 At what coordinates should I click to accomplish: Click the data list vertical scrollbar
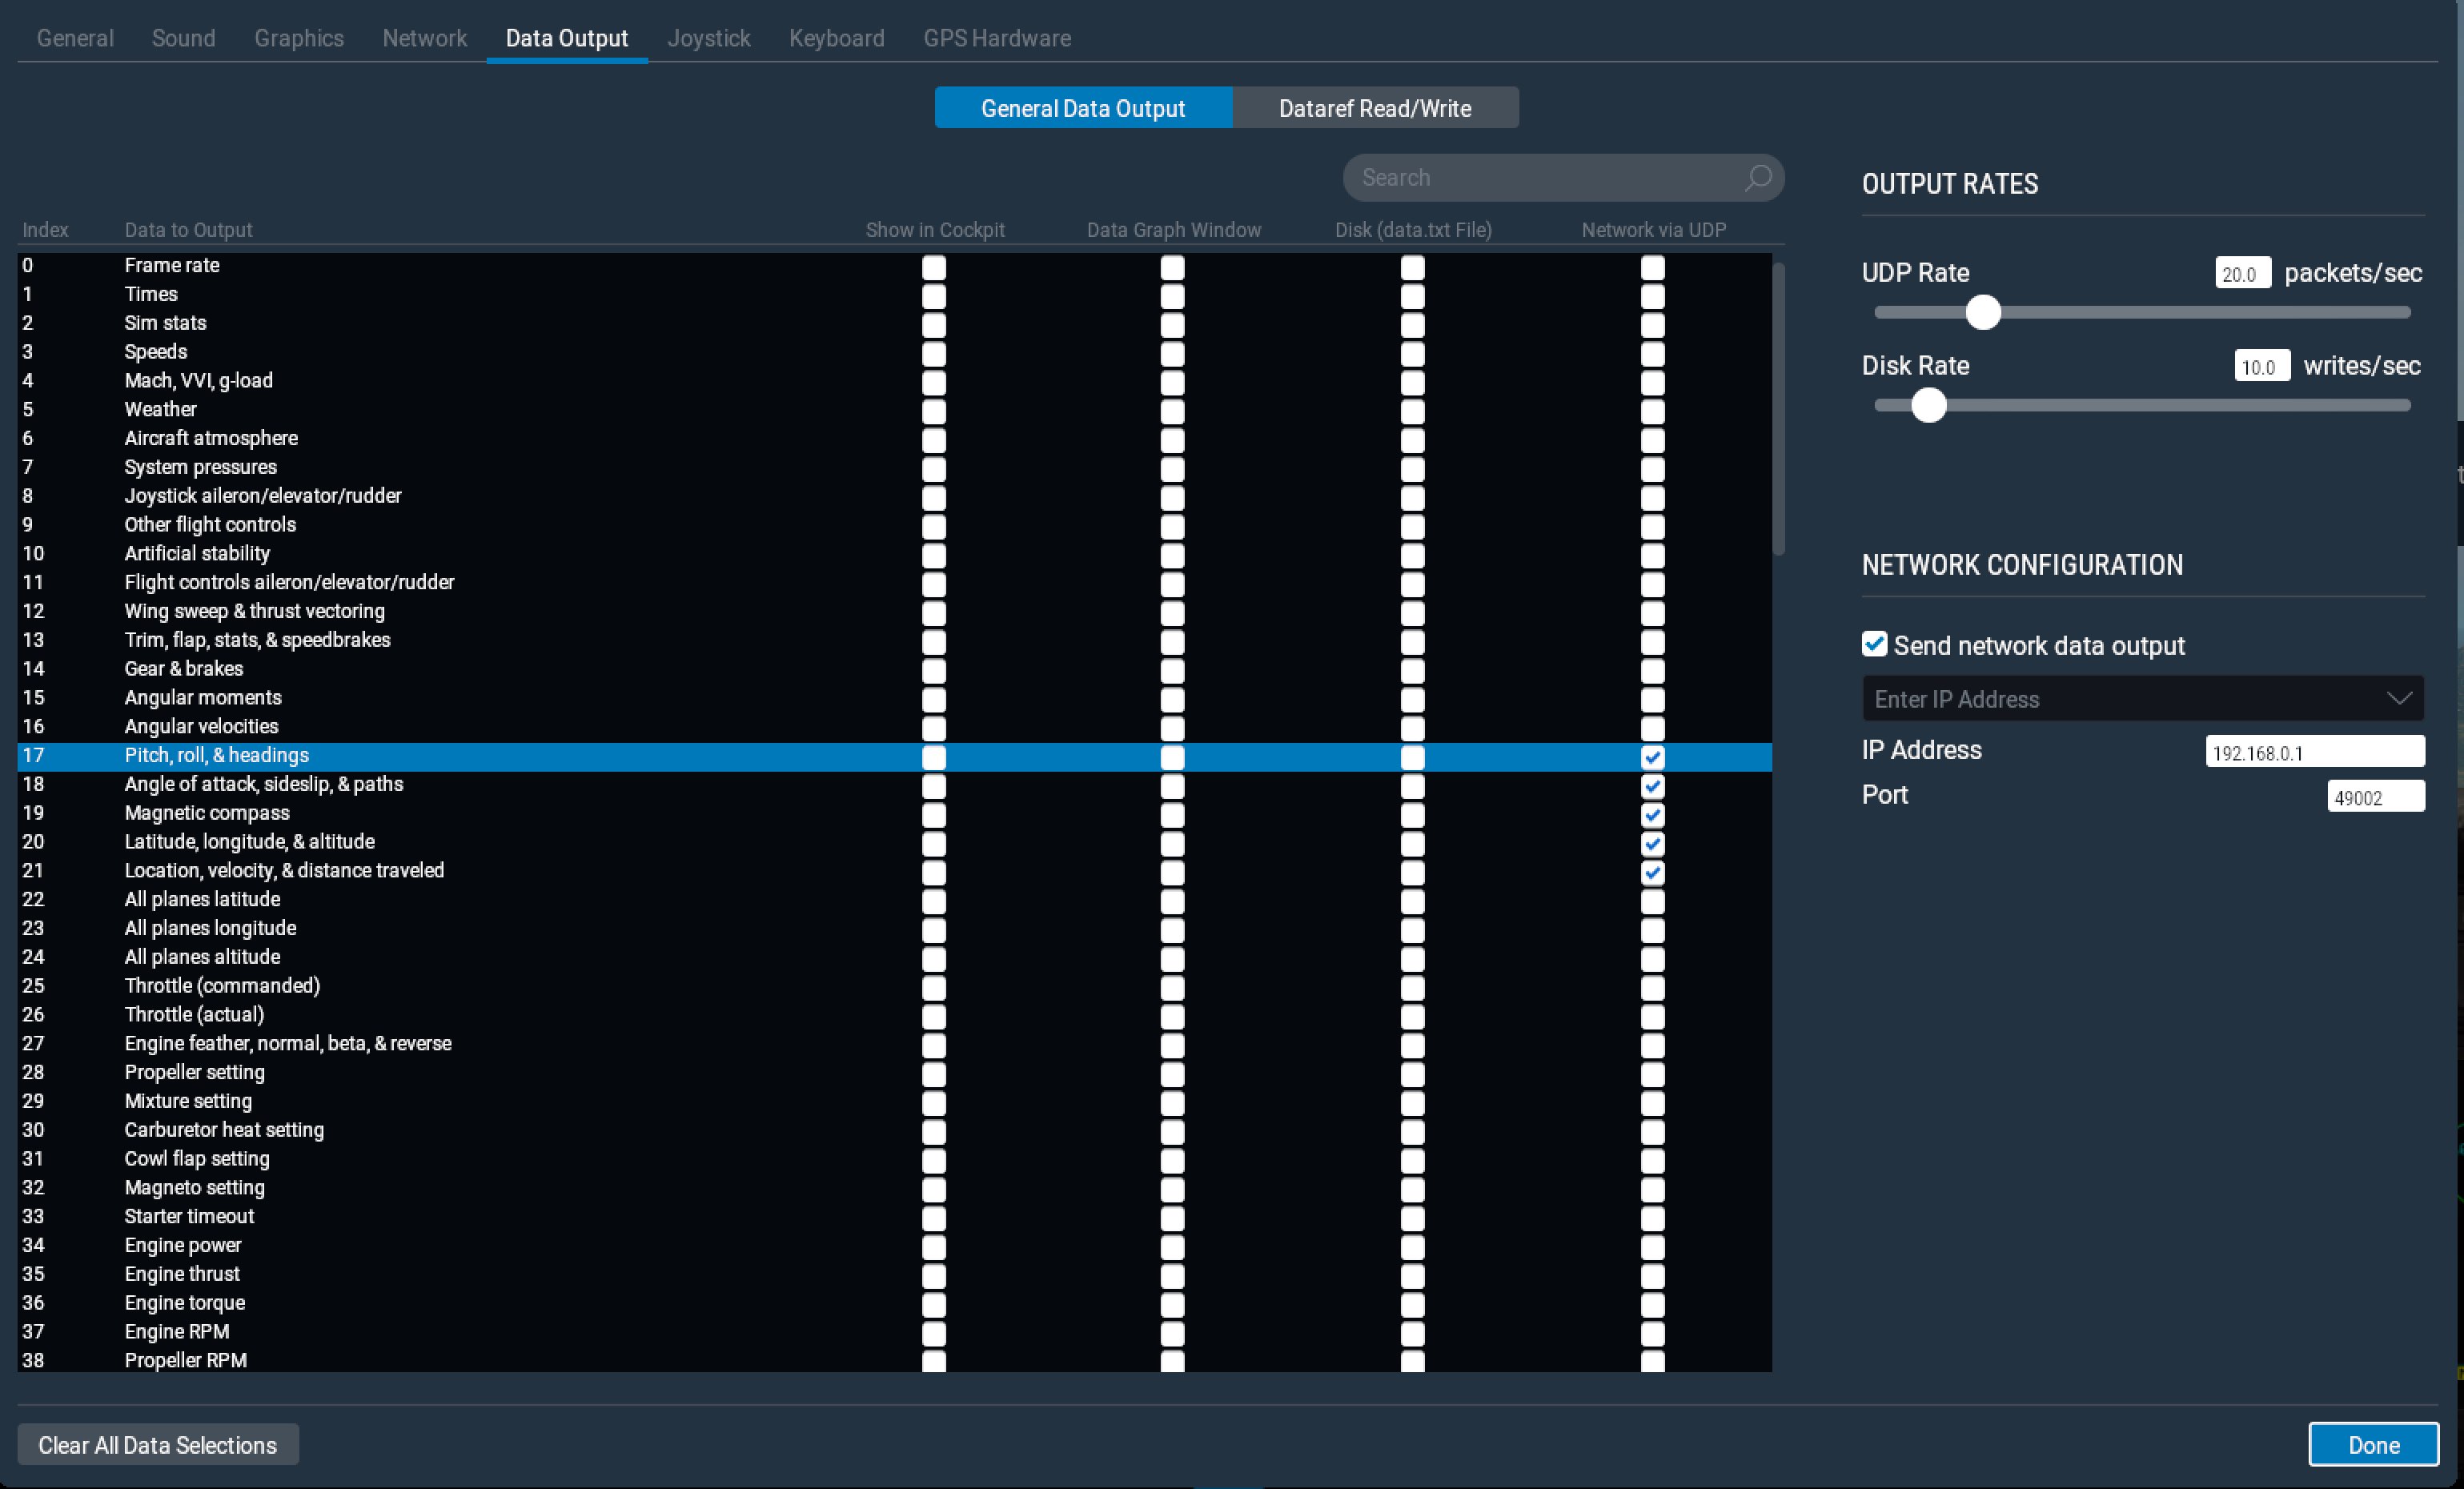[1778, 408]
